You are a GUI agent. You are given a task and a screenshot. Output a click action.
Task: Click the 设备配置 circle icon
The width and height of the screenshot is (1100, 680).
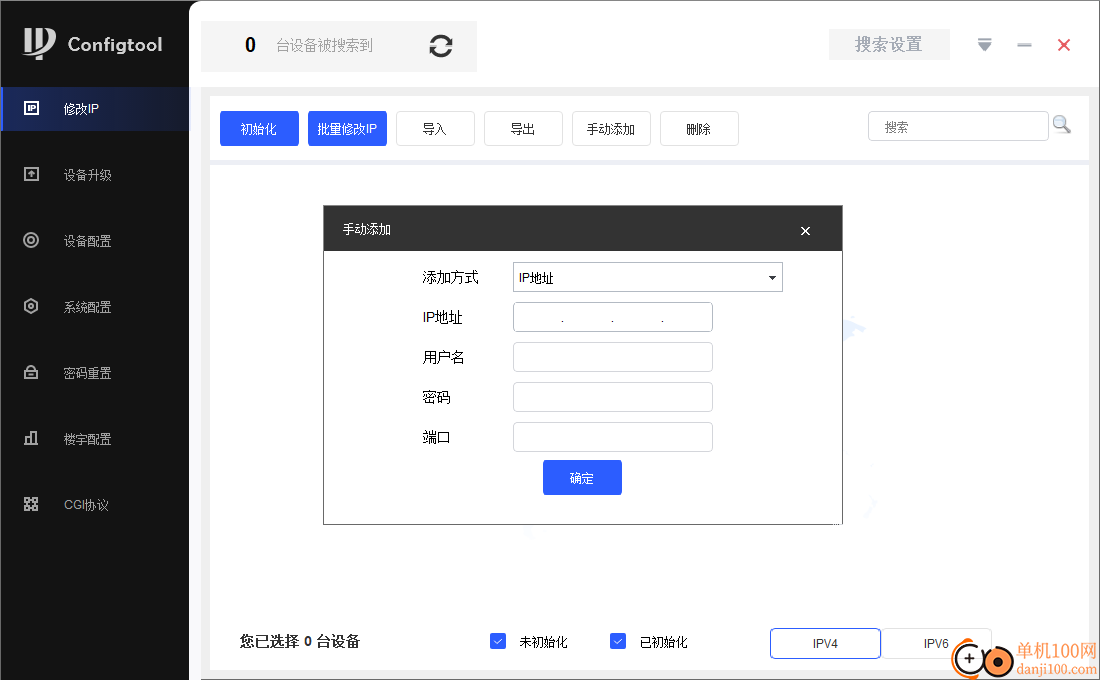31,240
